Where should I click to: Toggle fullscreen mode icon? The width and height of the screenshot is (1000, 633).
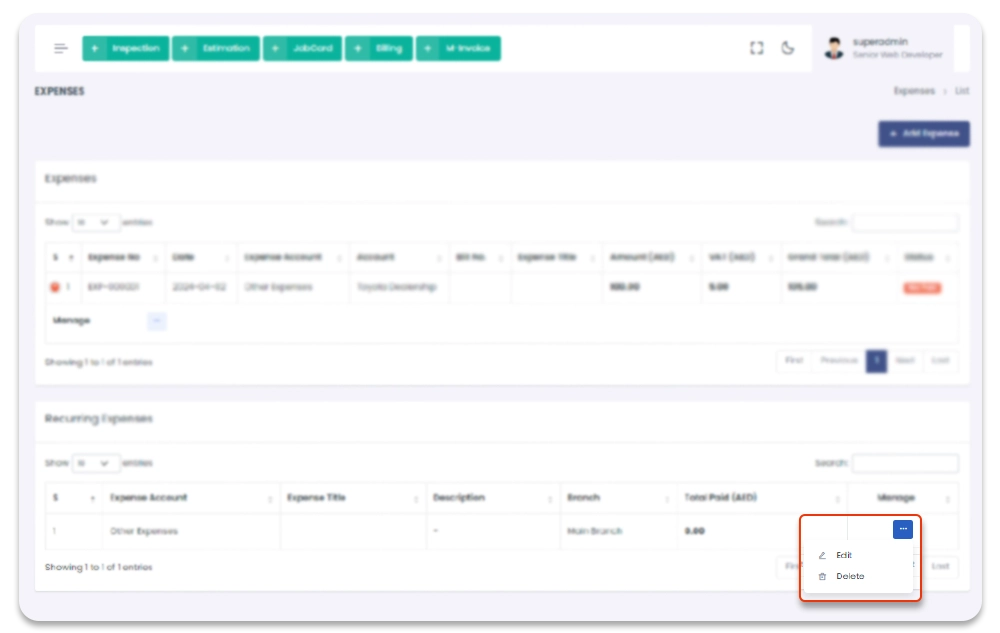(x=757, y=48)
